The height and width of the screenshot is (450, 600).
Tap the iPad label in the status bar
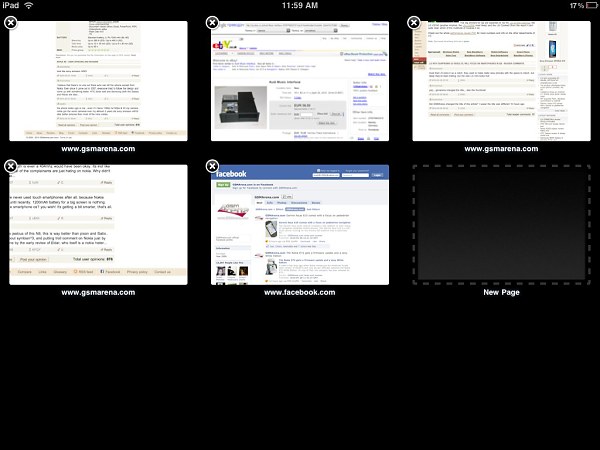(11, 6)
